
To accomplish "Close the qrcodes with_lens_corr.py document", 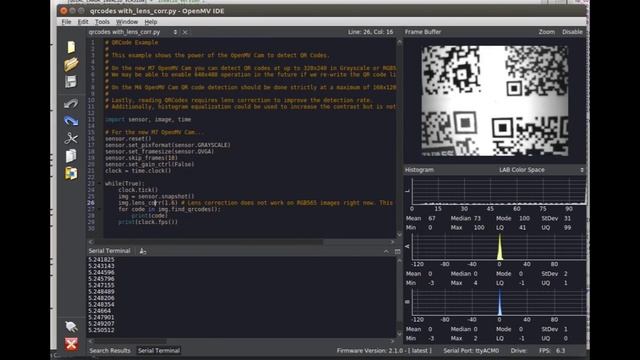I will coord(185,32).
